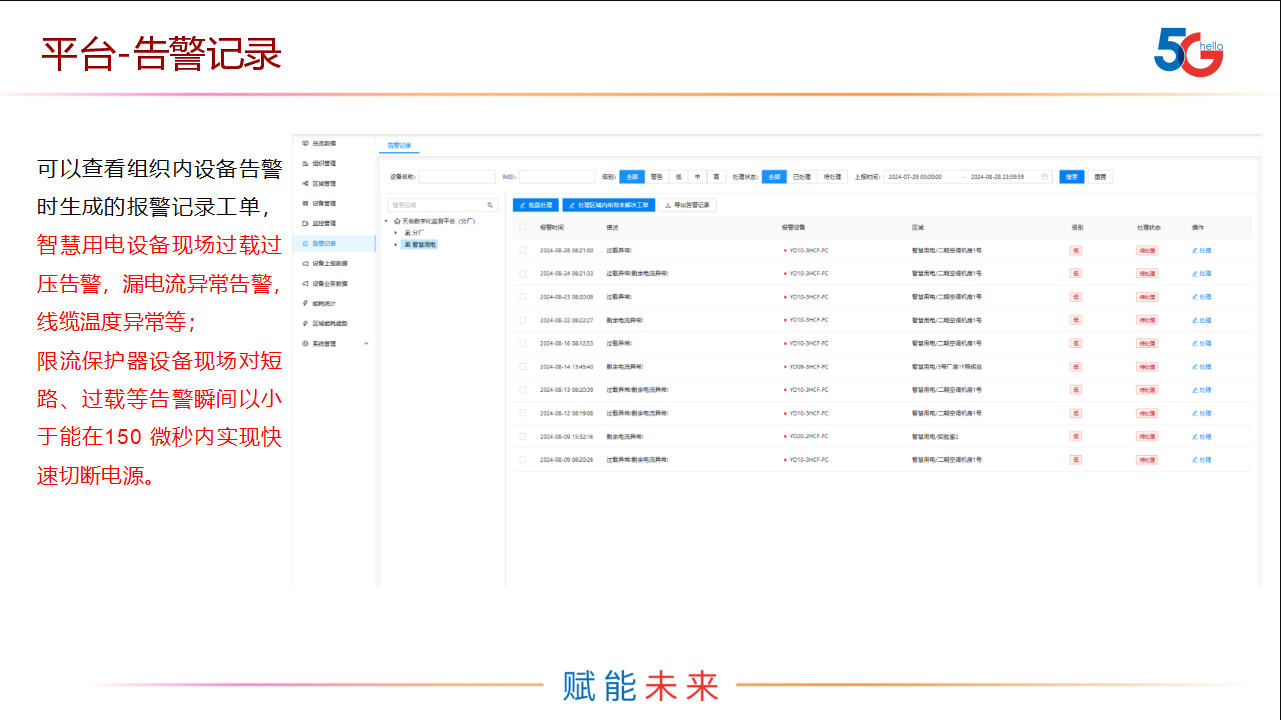Expand the 智慧用电 tree node arrow
Screen dimensions: 1281x720
[x=396, y=244]
